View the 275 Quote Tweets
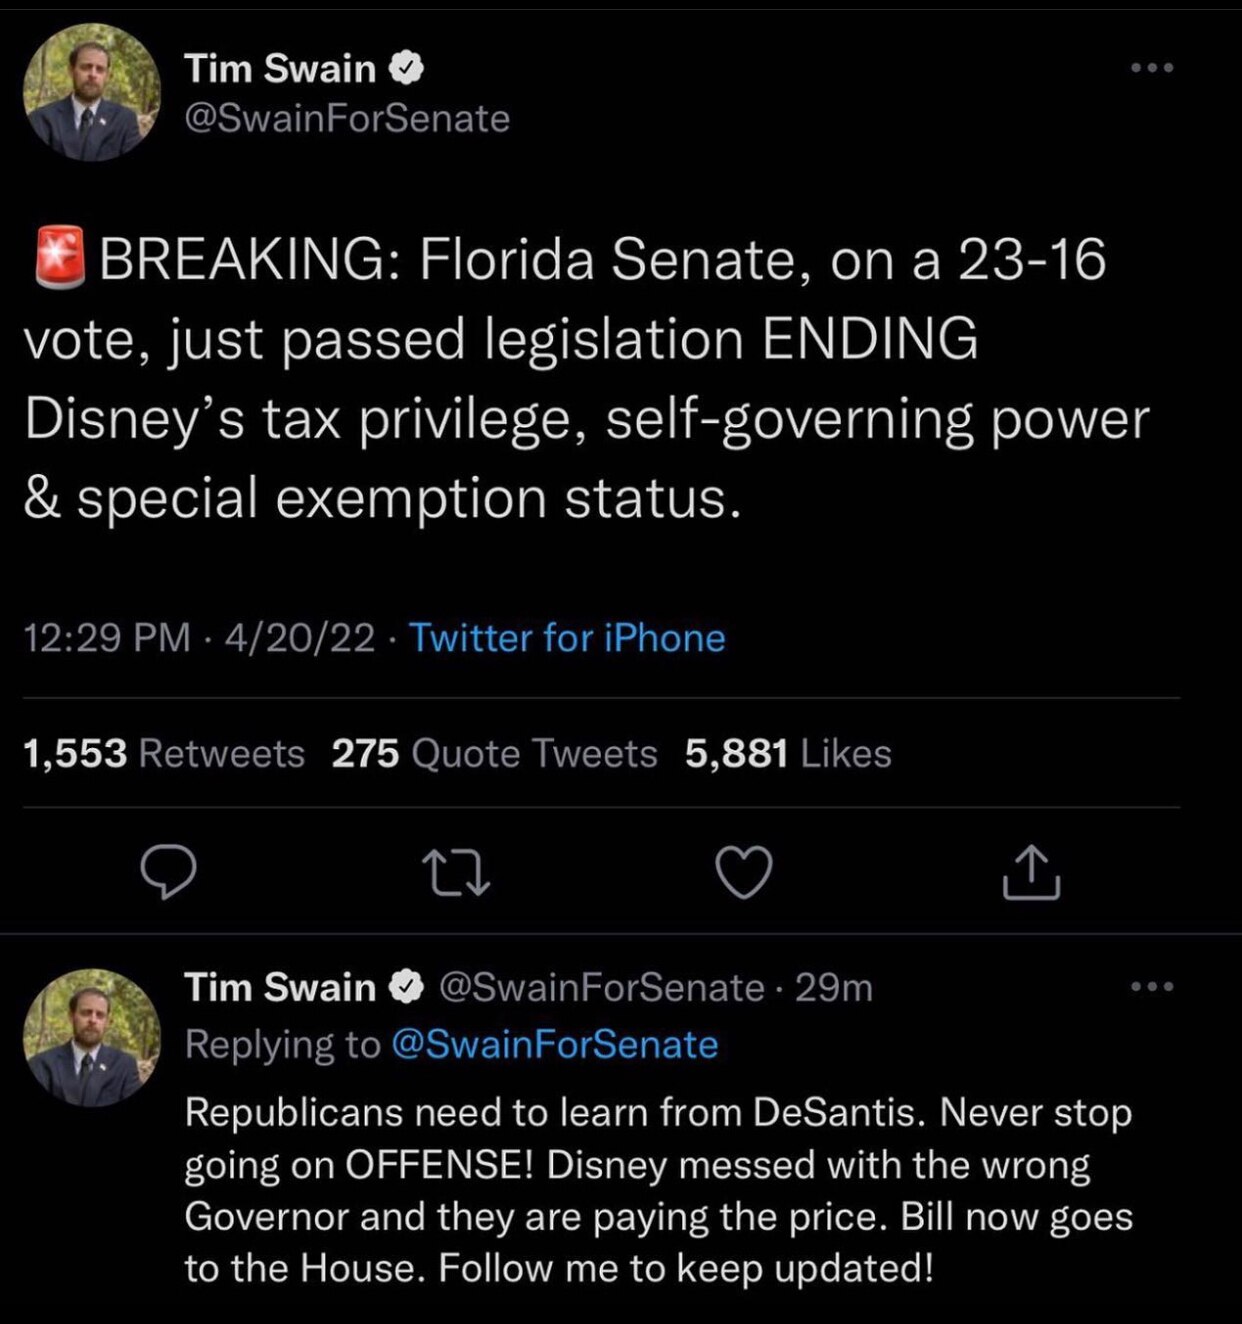Screen dimensions: 1242x1324 pyautogui.click(x=494, y=753)
